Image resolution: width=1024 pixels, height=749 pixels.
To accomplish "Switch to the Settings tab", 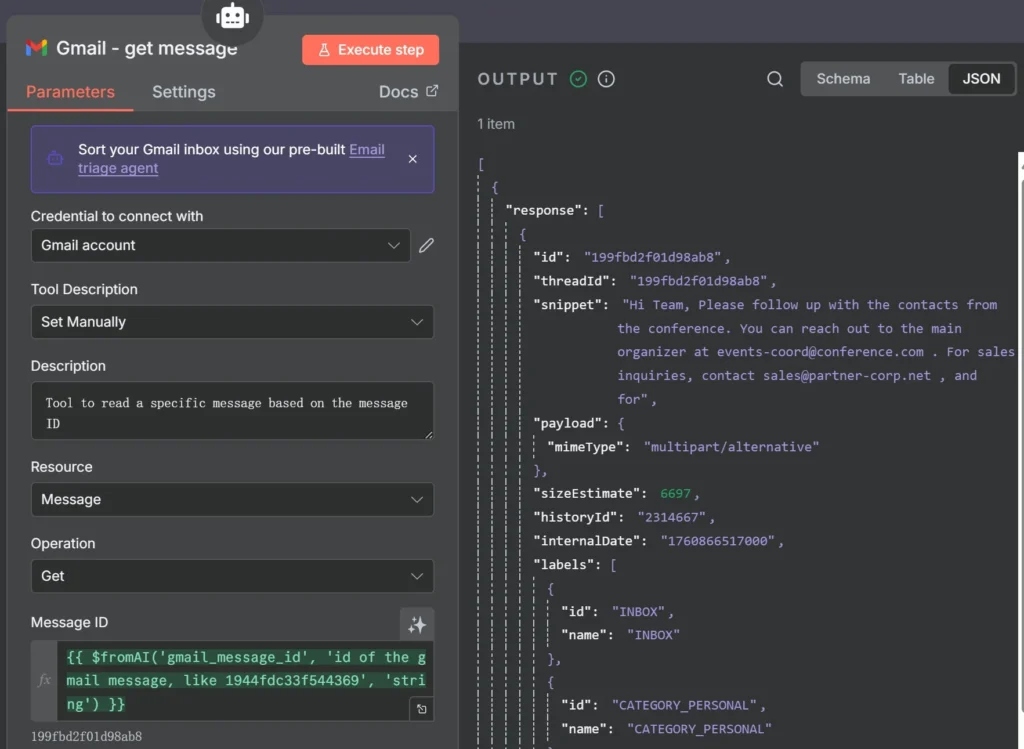I will coord(183,92).
